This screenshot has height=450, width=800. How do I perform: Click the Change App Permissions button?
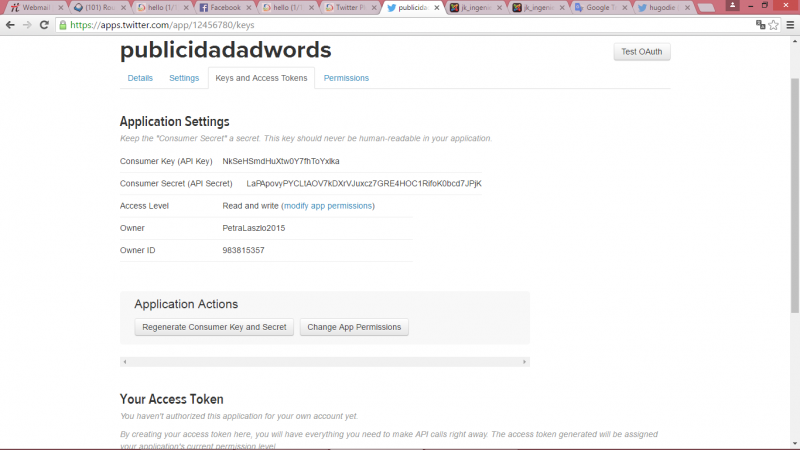pyautogui.click(x=354, y=327)
